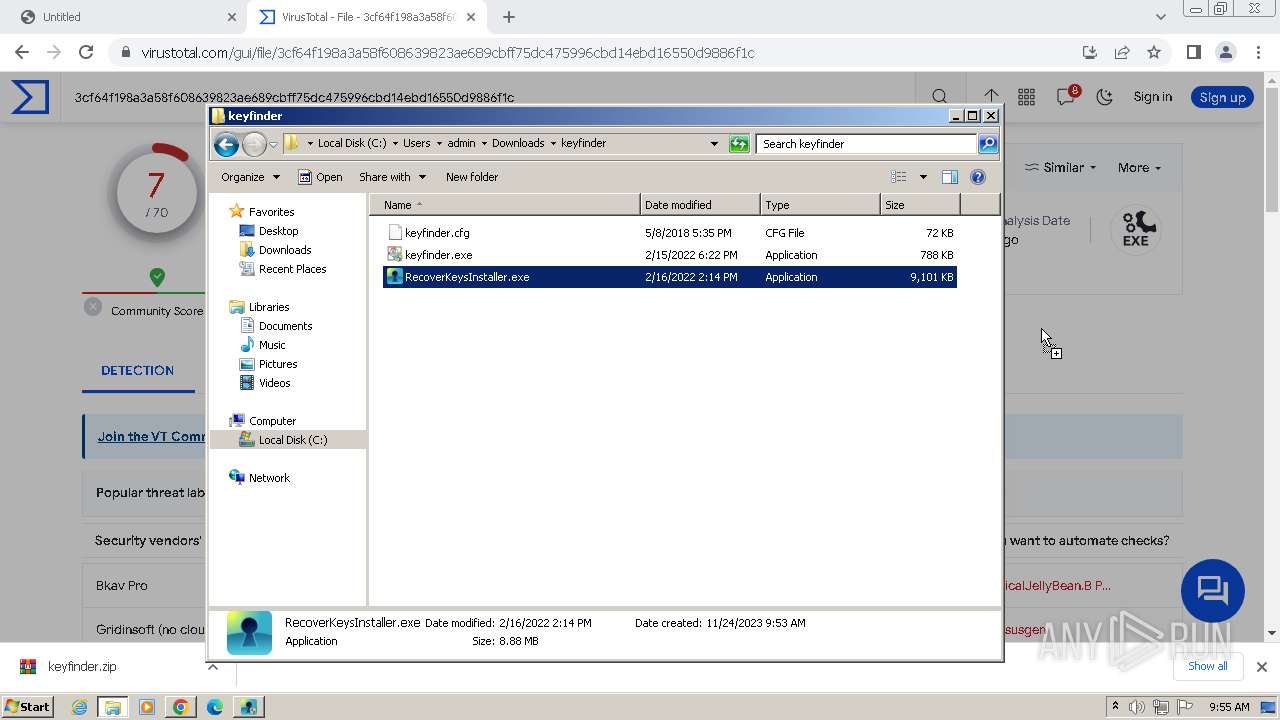Click the Explorer Back navigation arrow
This screenshot has height=720, width=1280.
pos(227,144)
